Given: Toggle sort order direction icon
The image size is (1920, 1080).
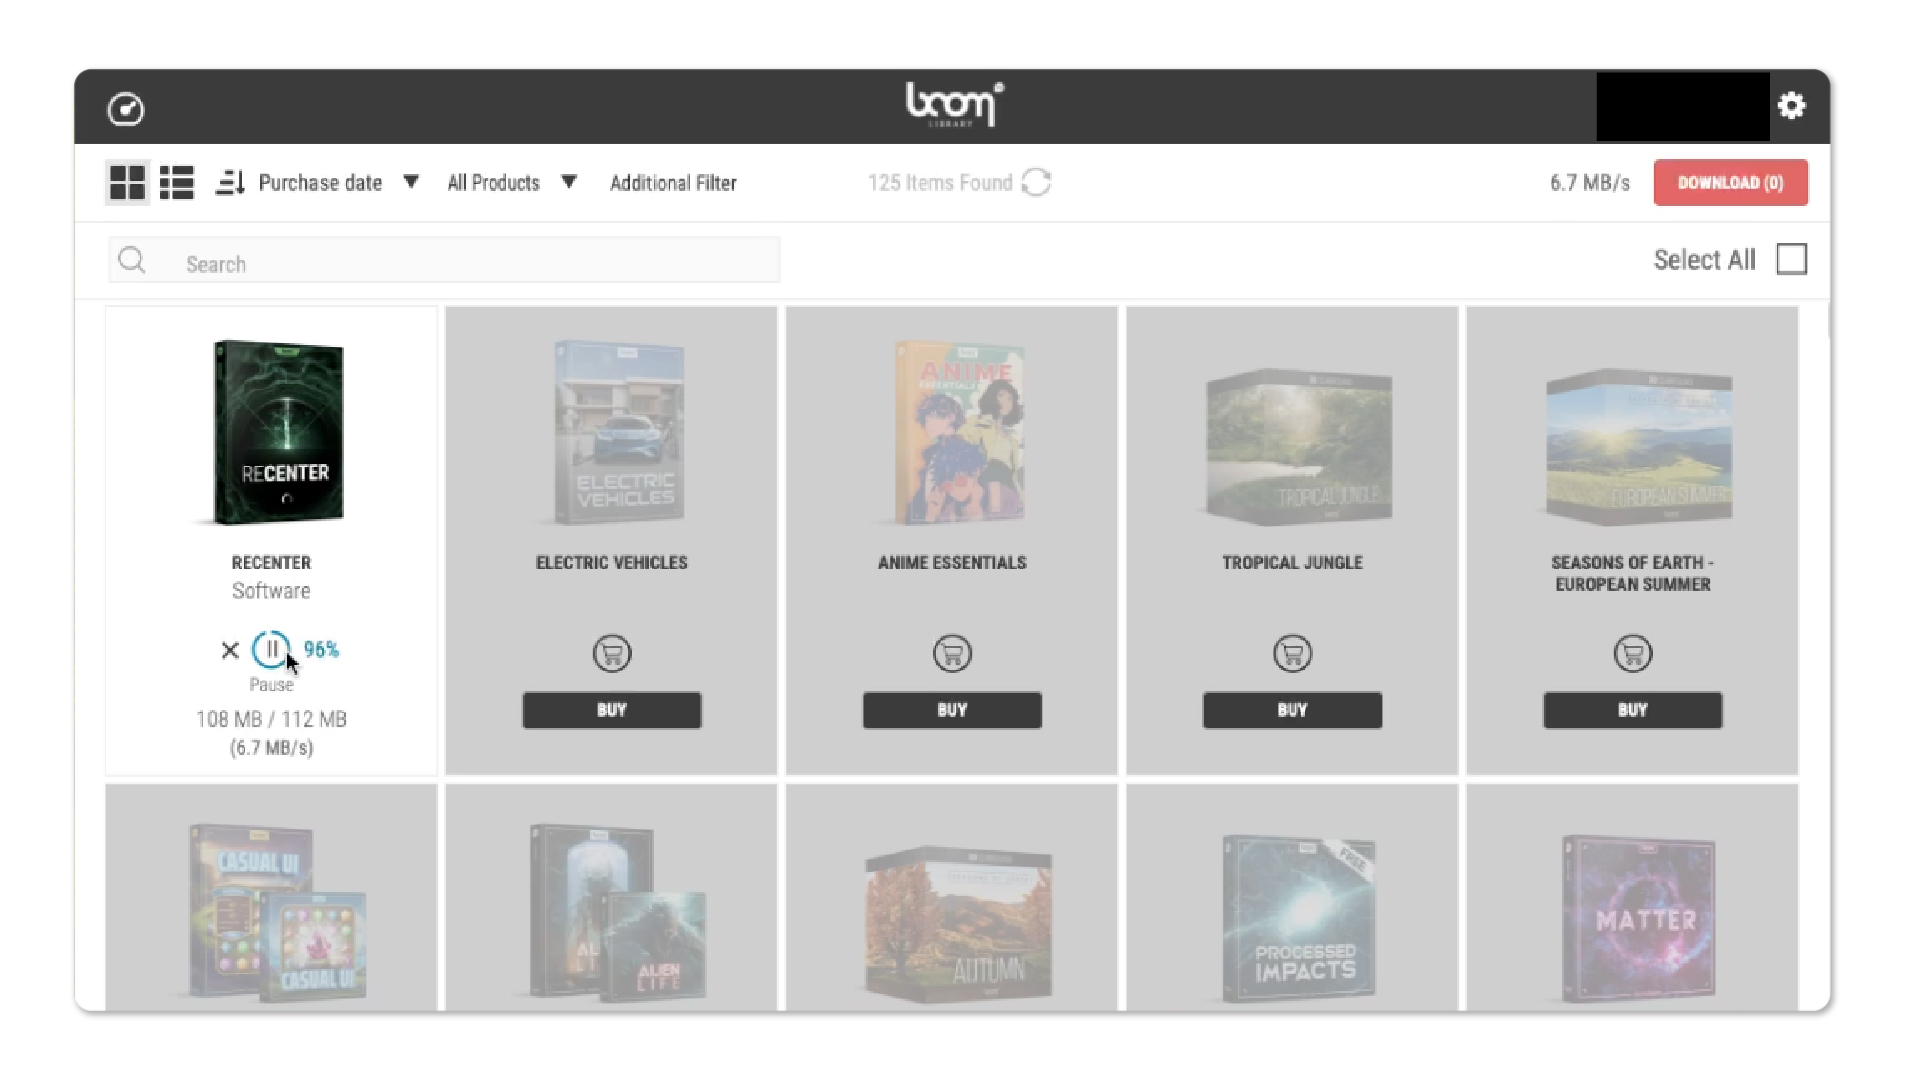Looking at the screenshot, I should point(230,183).
